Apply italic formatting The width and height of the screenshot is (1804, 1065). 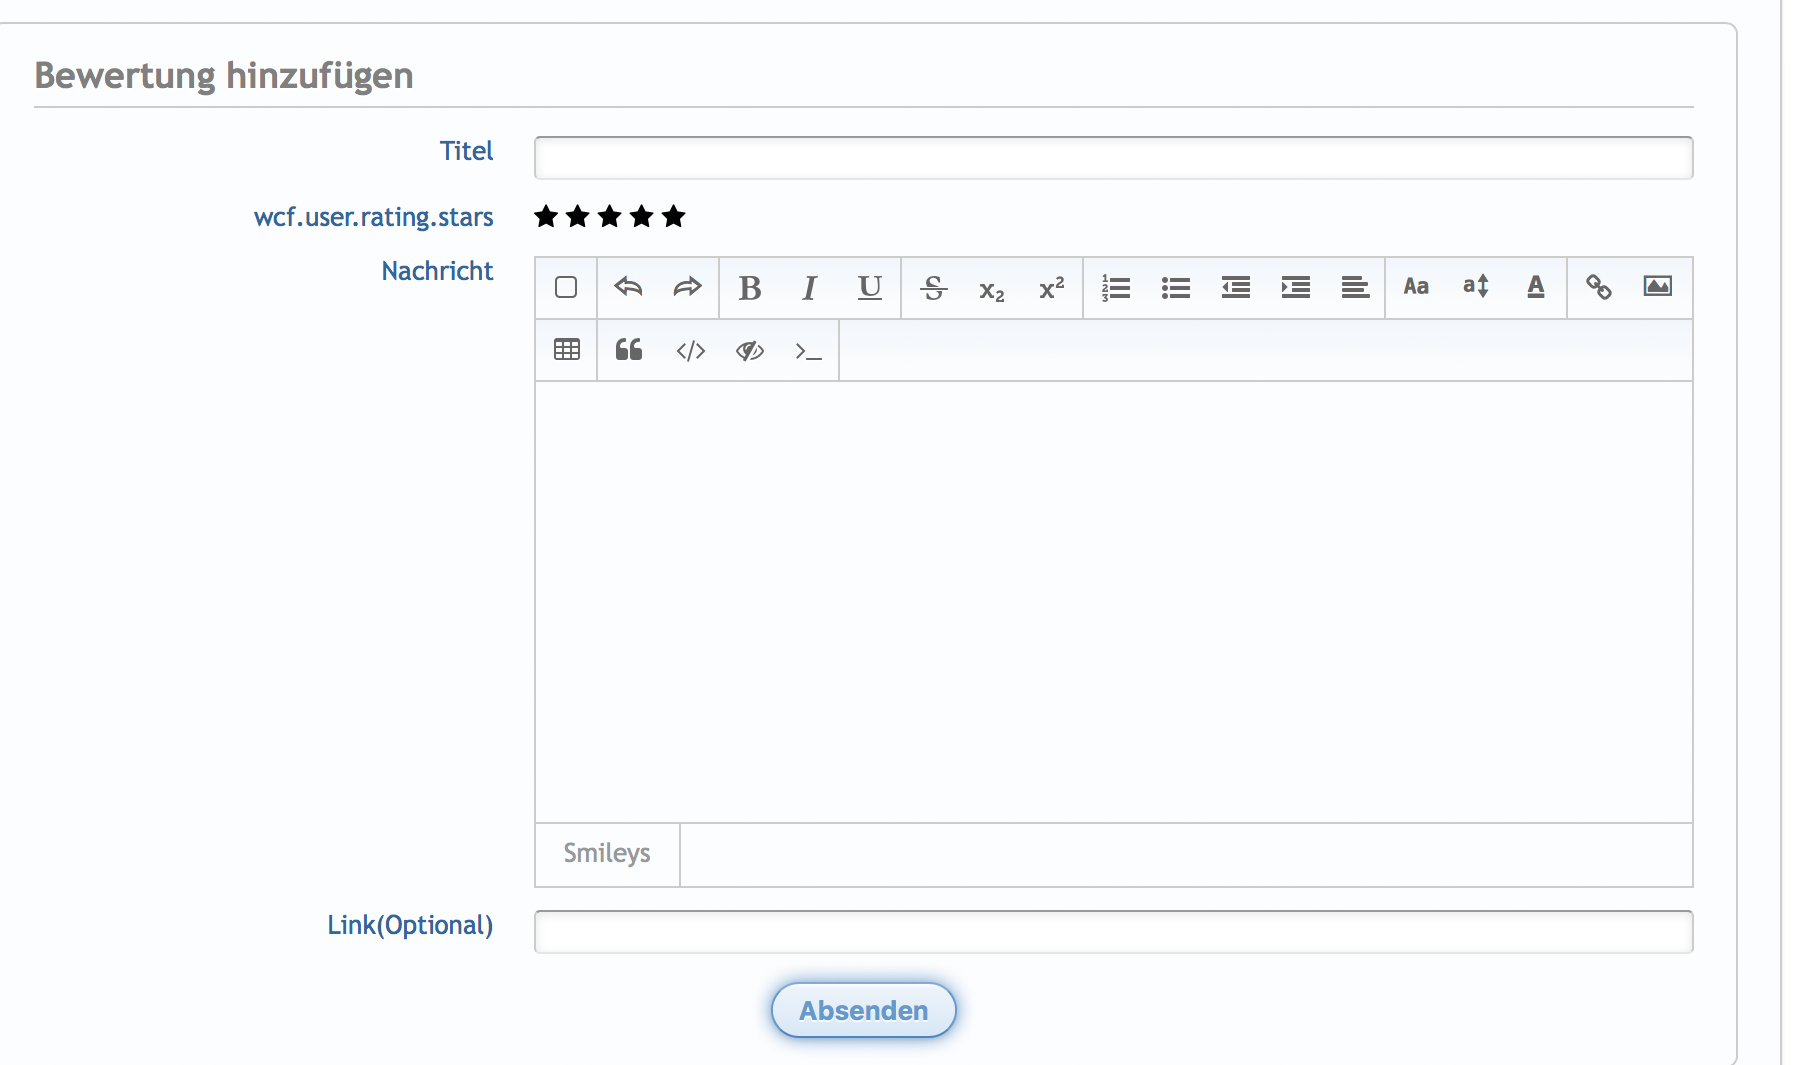coord(809,288)
